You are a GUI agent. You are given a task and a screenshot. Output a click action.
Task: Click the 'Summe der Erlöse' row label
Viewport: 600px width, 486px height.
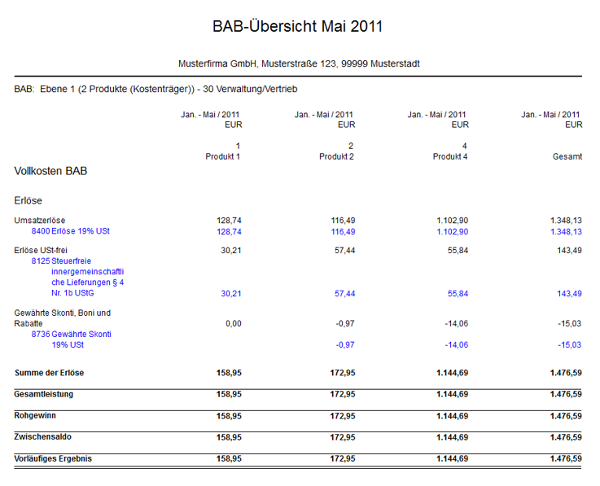pyautogui.click(x=49, y=373)
